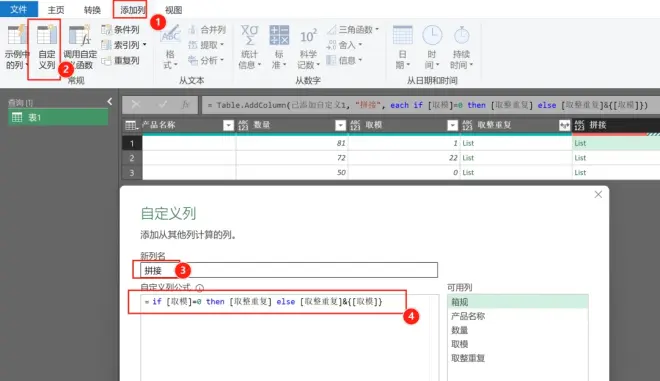The image size is (660, 381).
Task: Open the 提取 dropdown
Action: pos(206,45)
